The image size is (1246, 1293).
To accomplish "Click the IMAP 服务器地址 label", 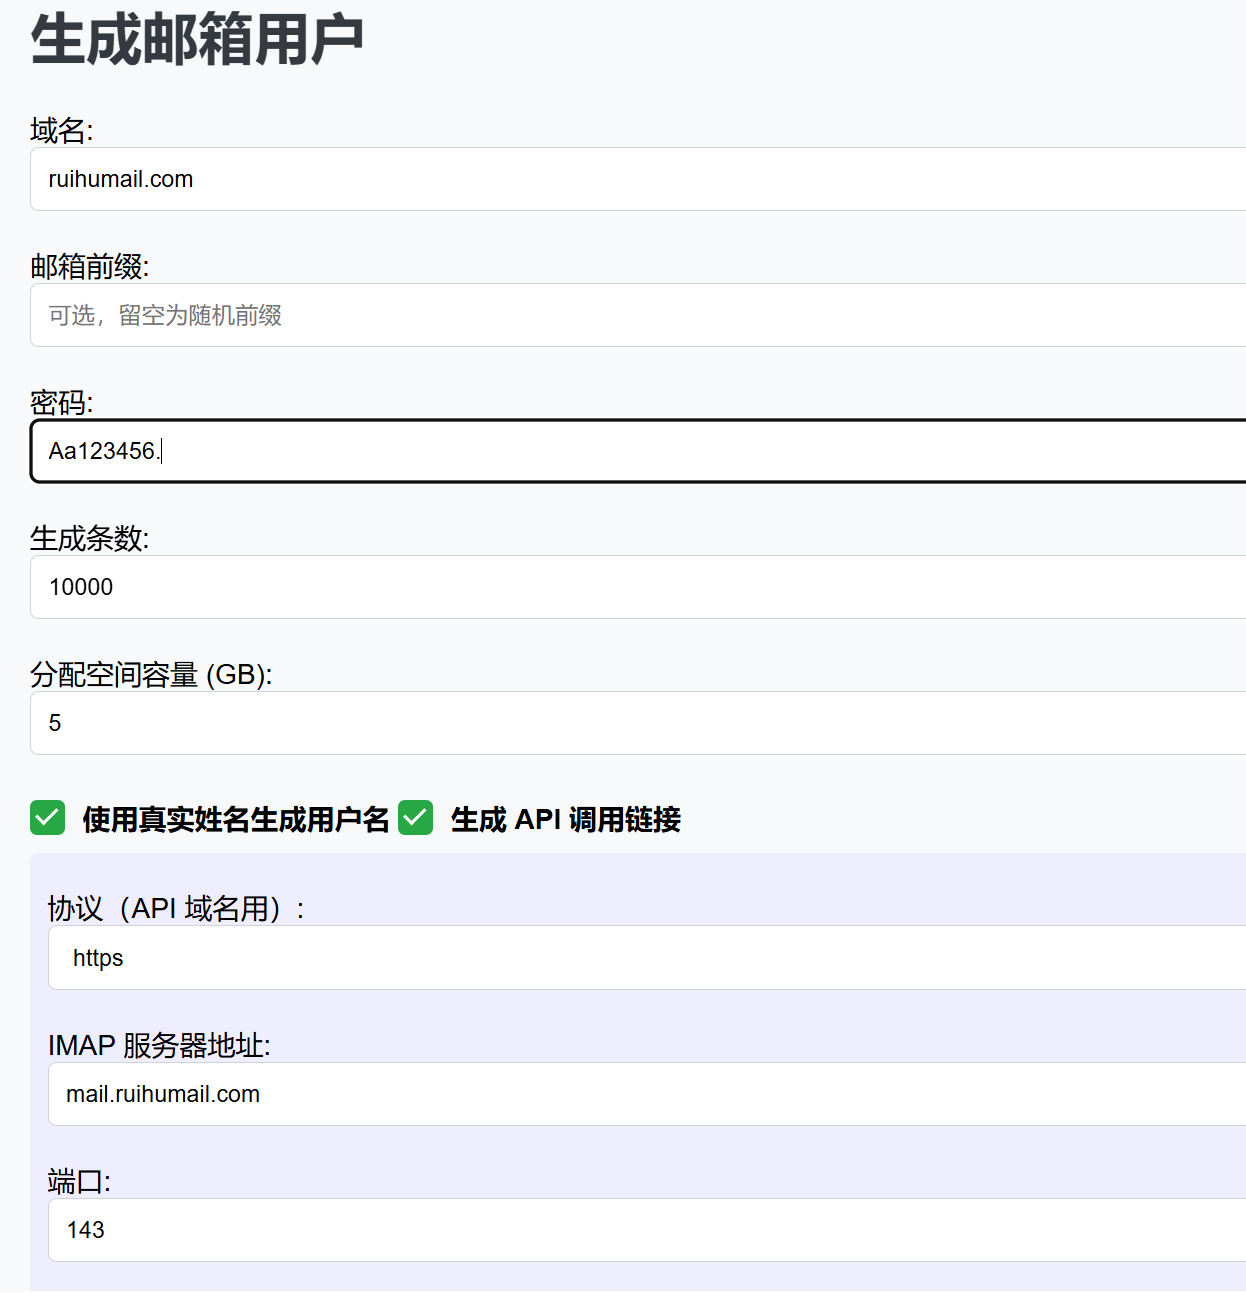I will (159, 1045).
